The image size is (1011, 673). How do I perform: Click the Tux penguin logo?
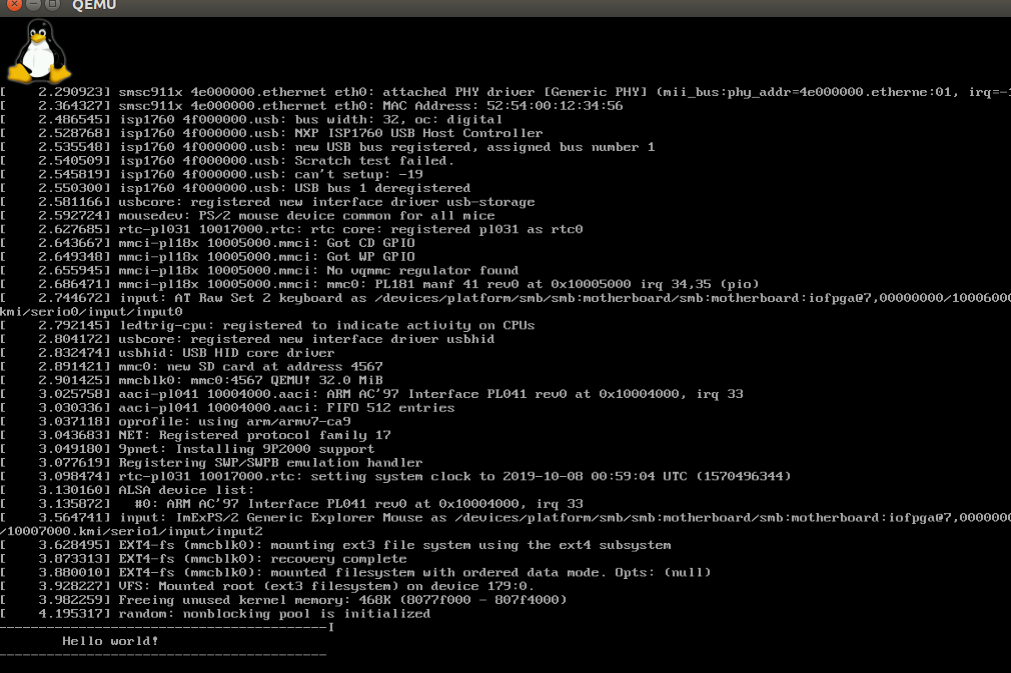(x=39, y=51)
